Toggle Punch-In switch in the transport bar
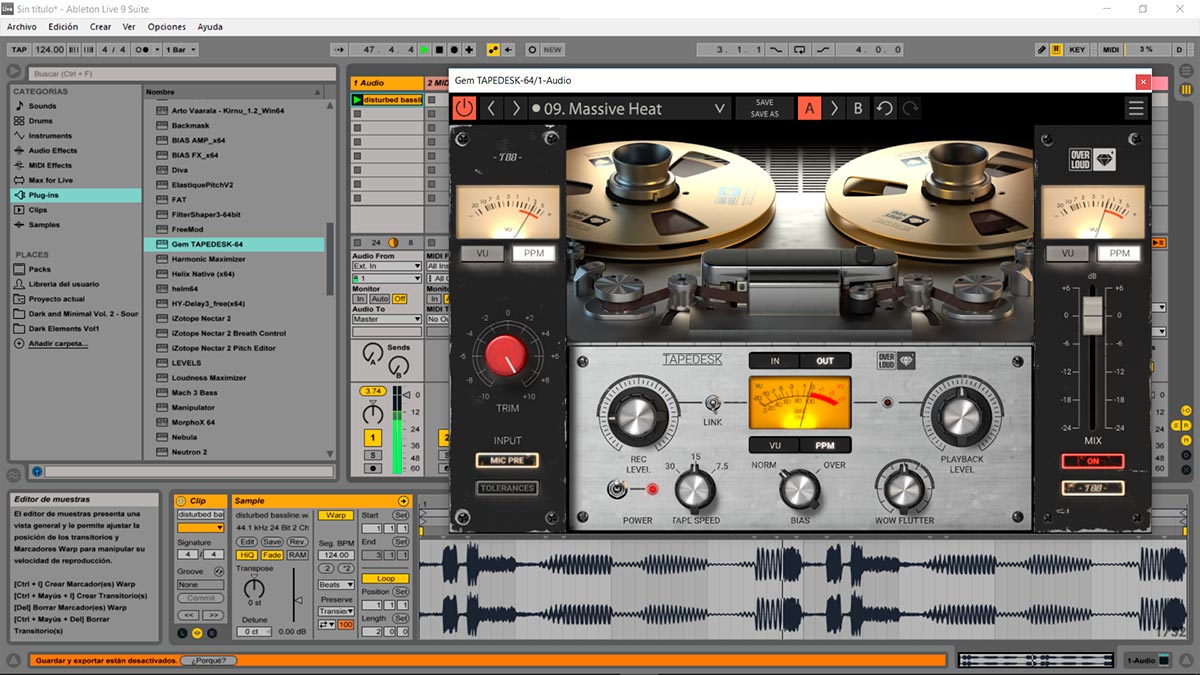The width and height of the screenshot is (1200, 675). (x=777, y=49)
